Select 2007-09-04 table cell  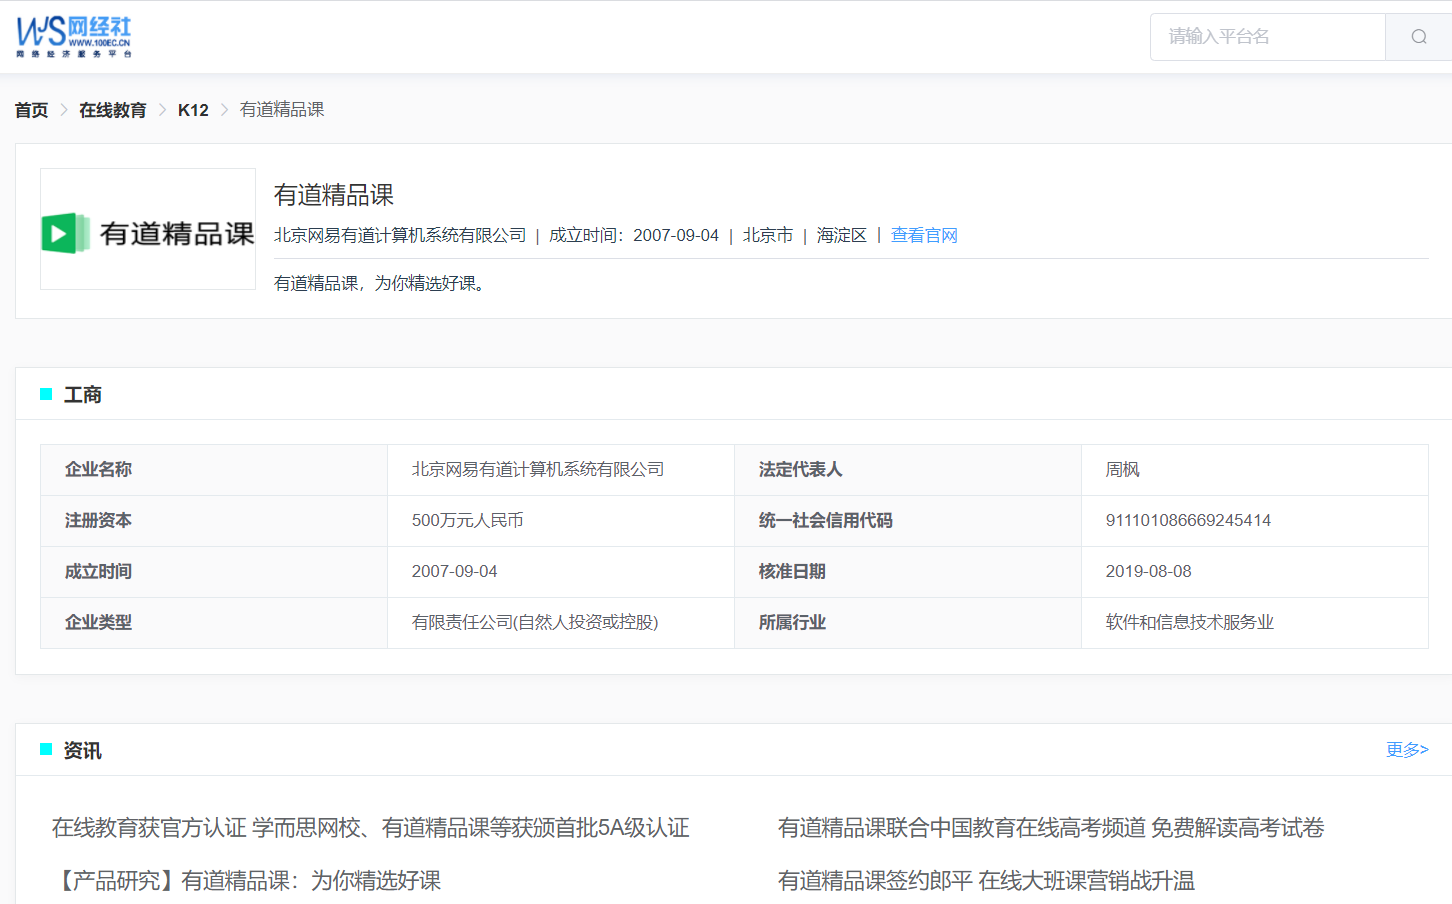click(x=561, y=572)
